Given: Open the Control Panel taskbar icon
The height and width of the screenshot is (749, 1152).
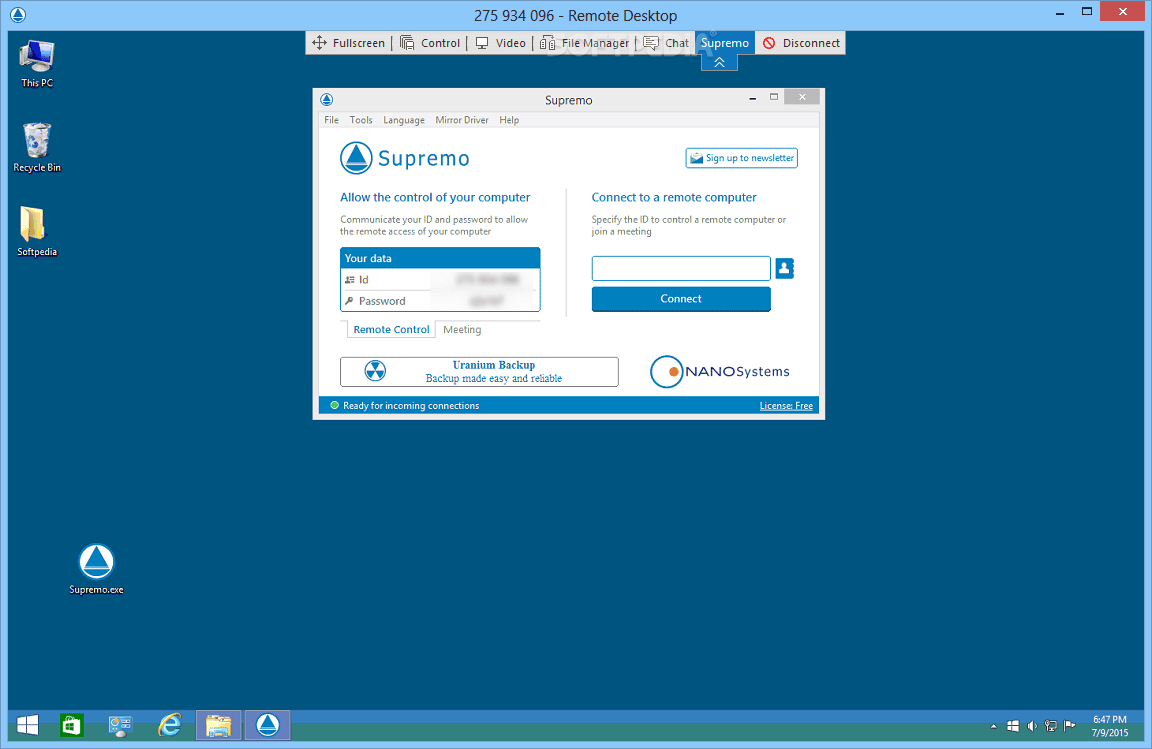Looking at the screenshot, I should click(120, 725).
